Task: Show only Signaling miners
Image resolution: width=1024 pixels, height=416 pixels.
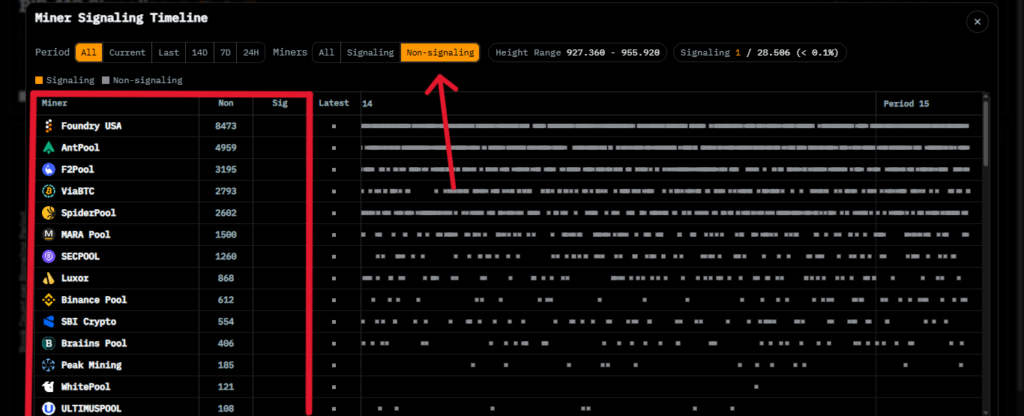Action: click(x=370, y=53)
